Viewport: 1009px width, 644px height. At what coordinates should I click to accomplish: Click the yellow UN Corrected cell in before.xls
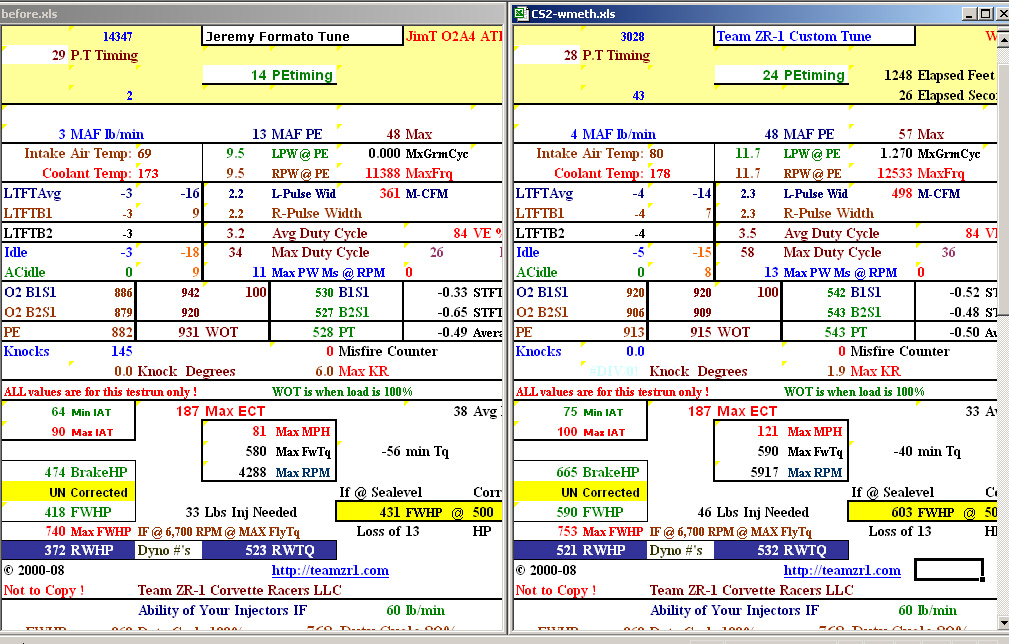pos(66,492)
